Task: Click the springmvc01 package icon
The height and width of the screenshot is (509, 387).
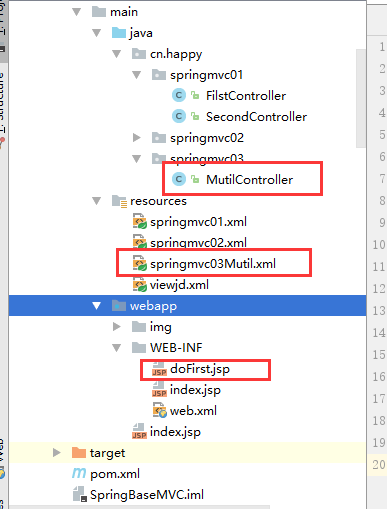Action: click(159, 75)
